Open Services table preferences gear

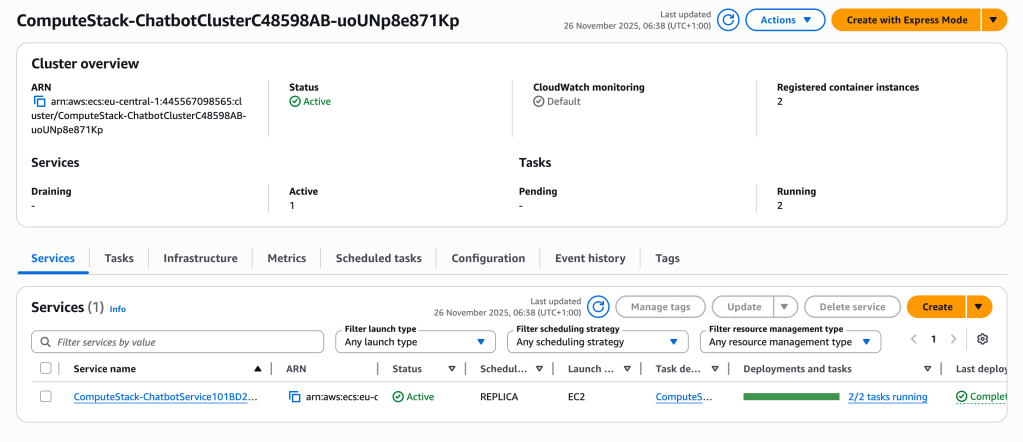tap(983, 340)
